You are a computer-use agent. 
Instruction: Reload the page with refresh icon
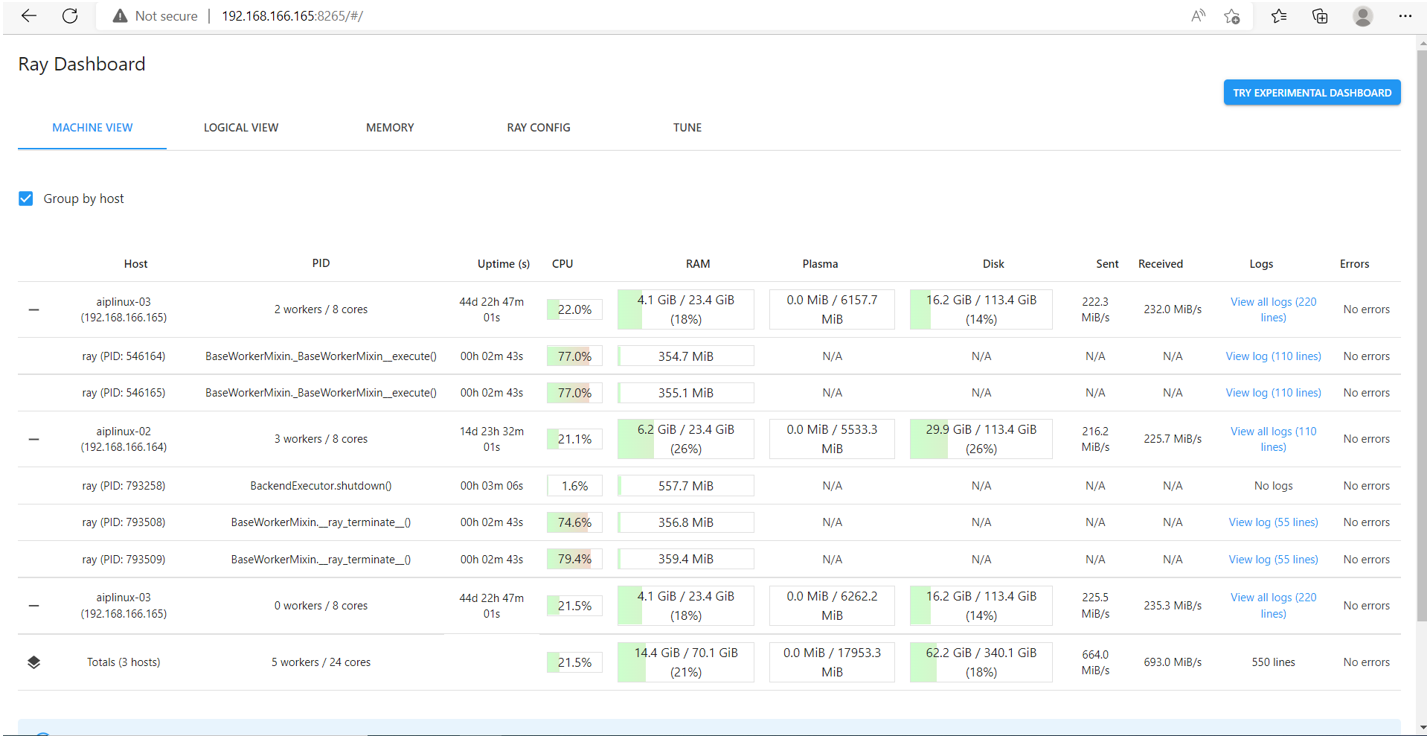coord(70,16)
